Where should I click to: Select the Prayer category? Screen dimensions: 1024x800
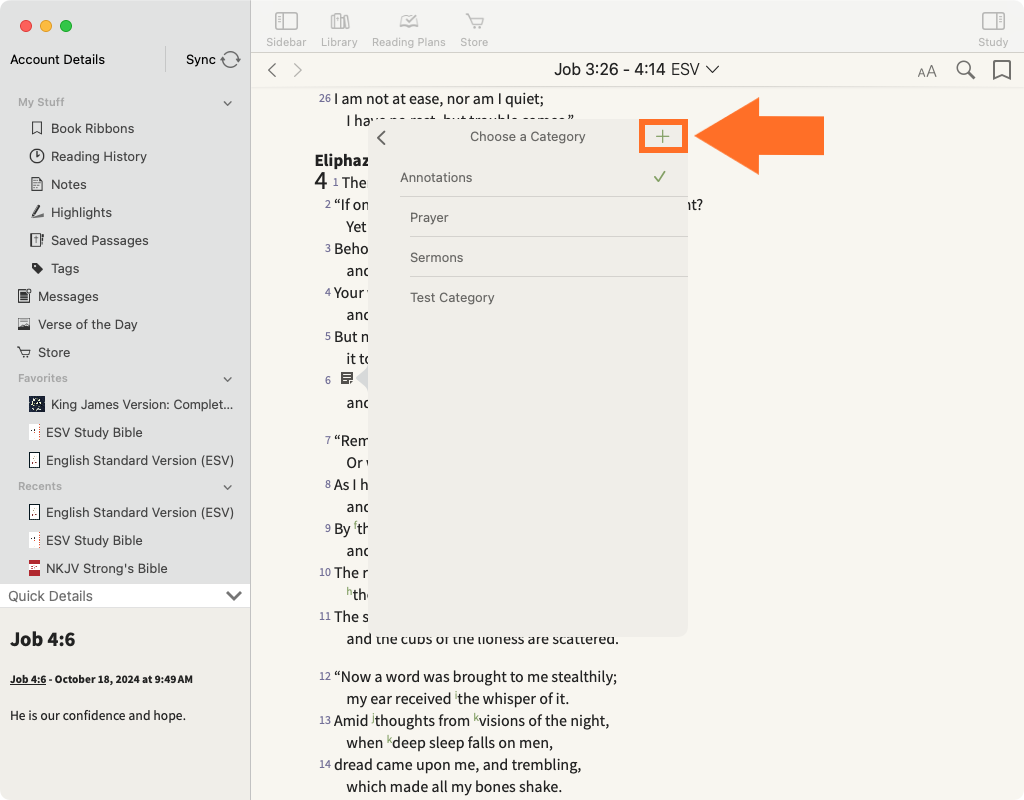429,217
